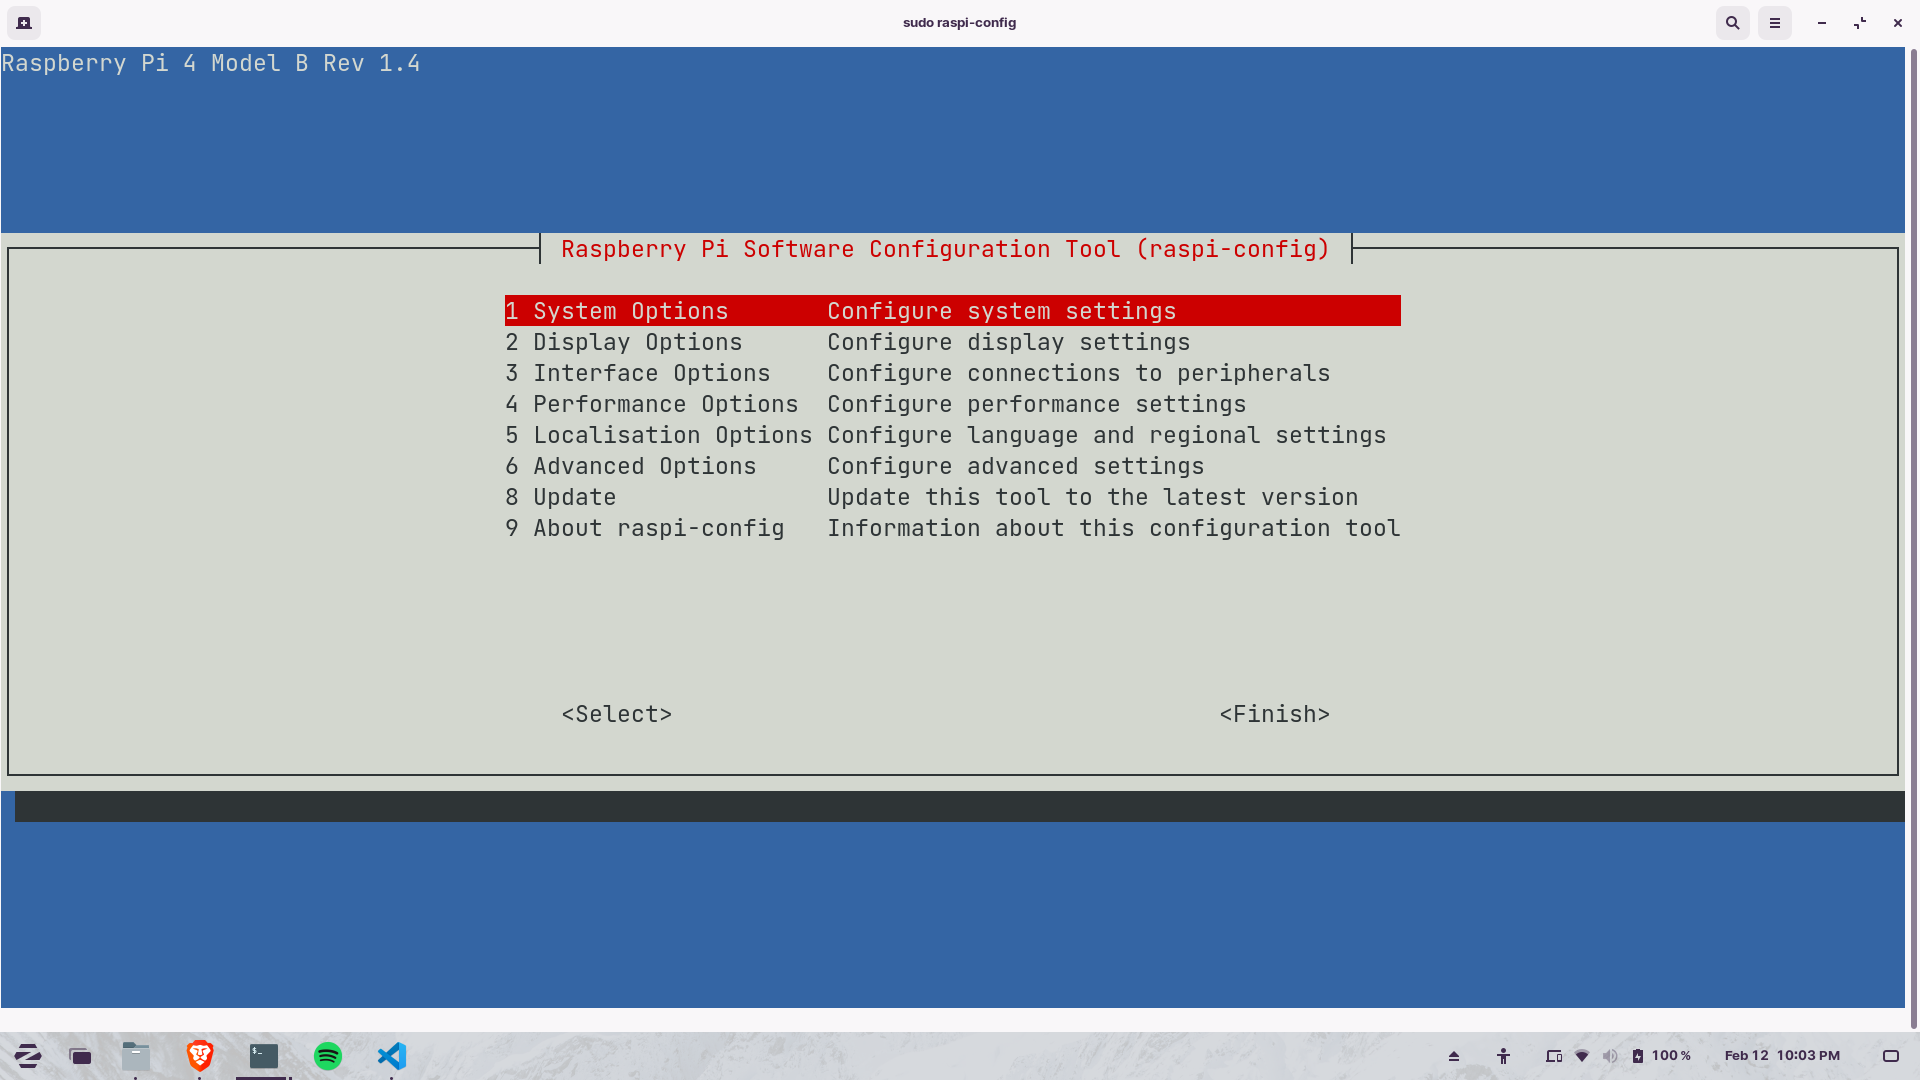Click the terminal search icon
The image size is (1920, 1080).
click(1733, 22)
